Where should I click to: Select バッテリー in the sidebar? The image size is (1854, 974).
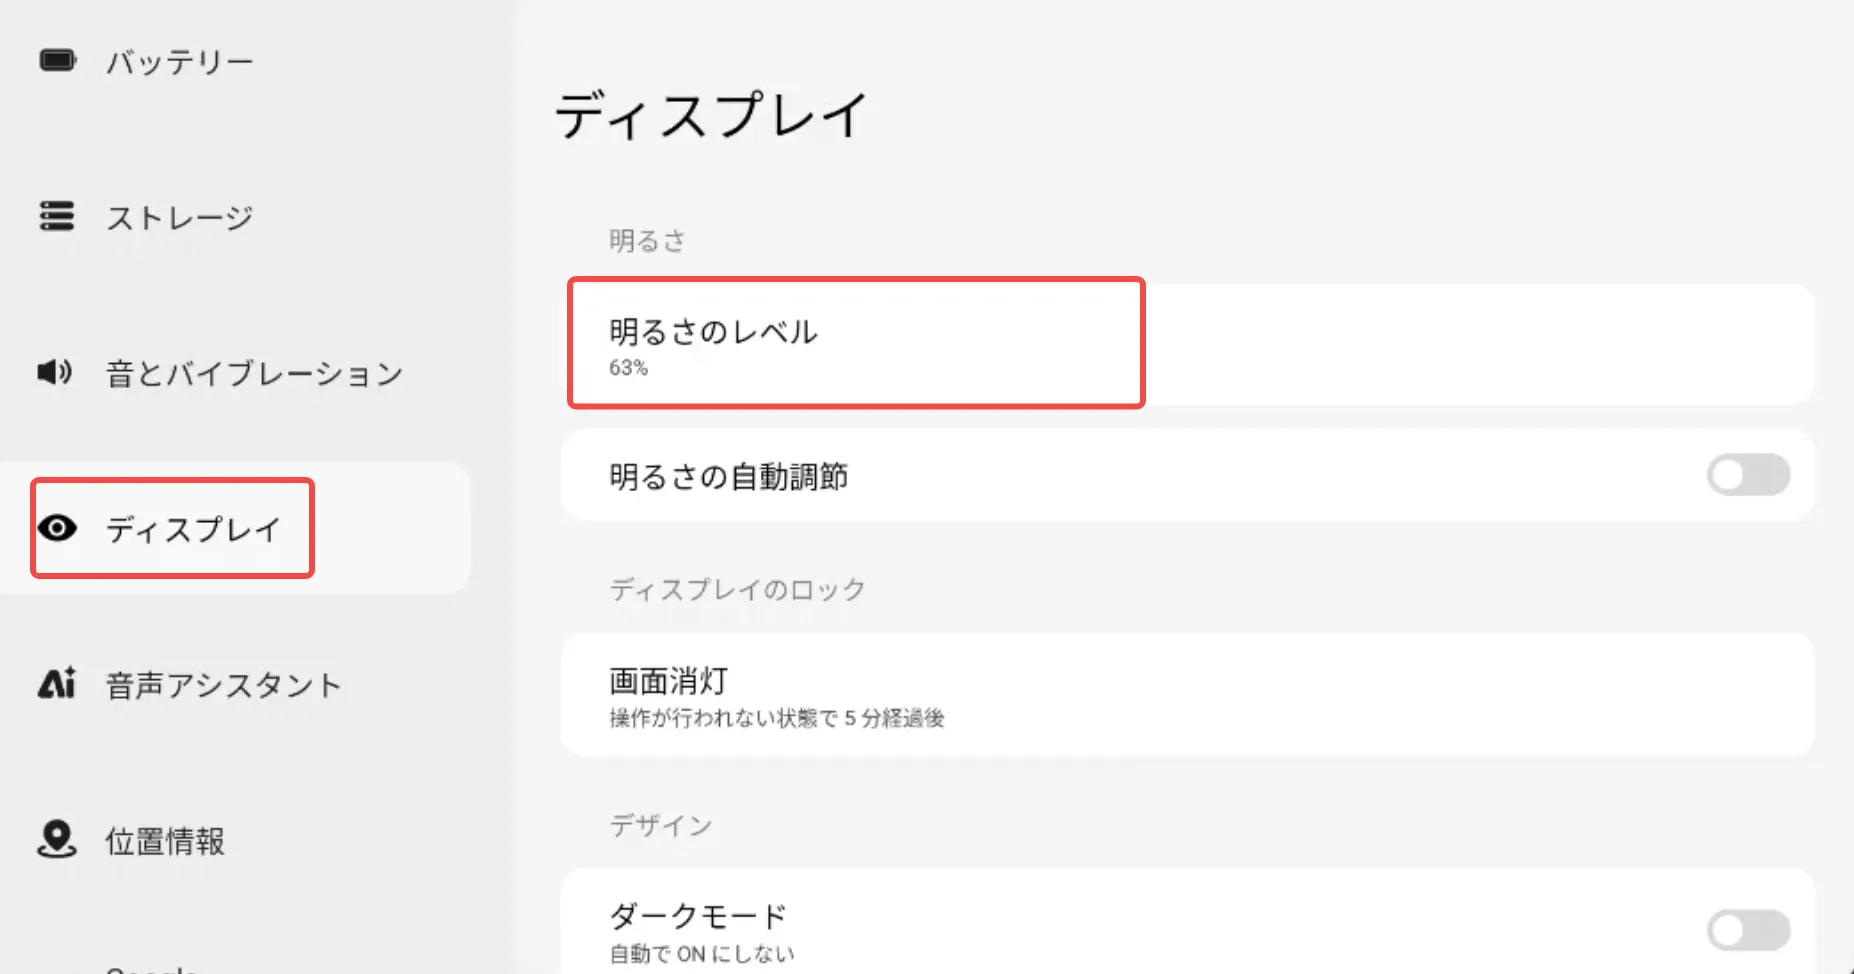(x=180, y=62)
